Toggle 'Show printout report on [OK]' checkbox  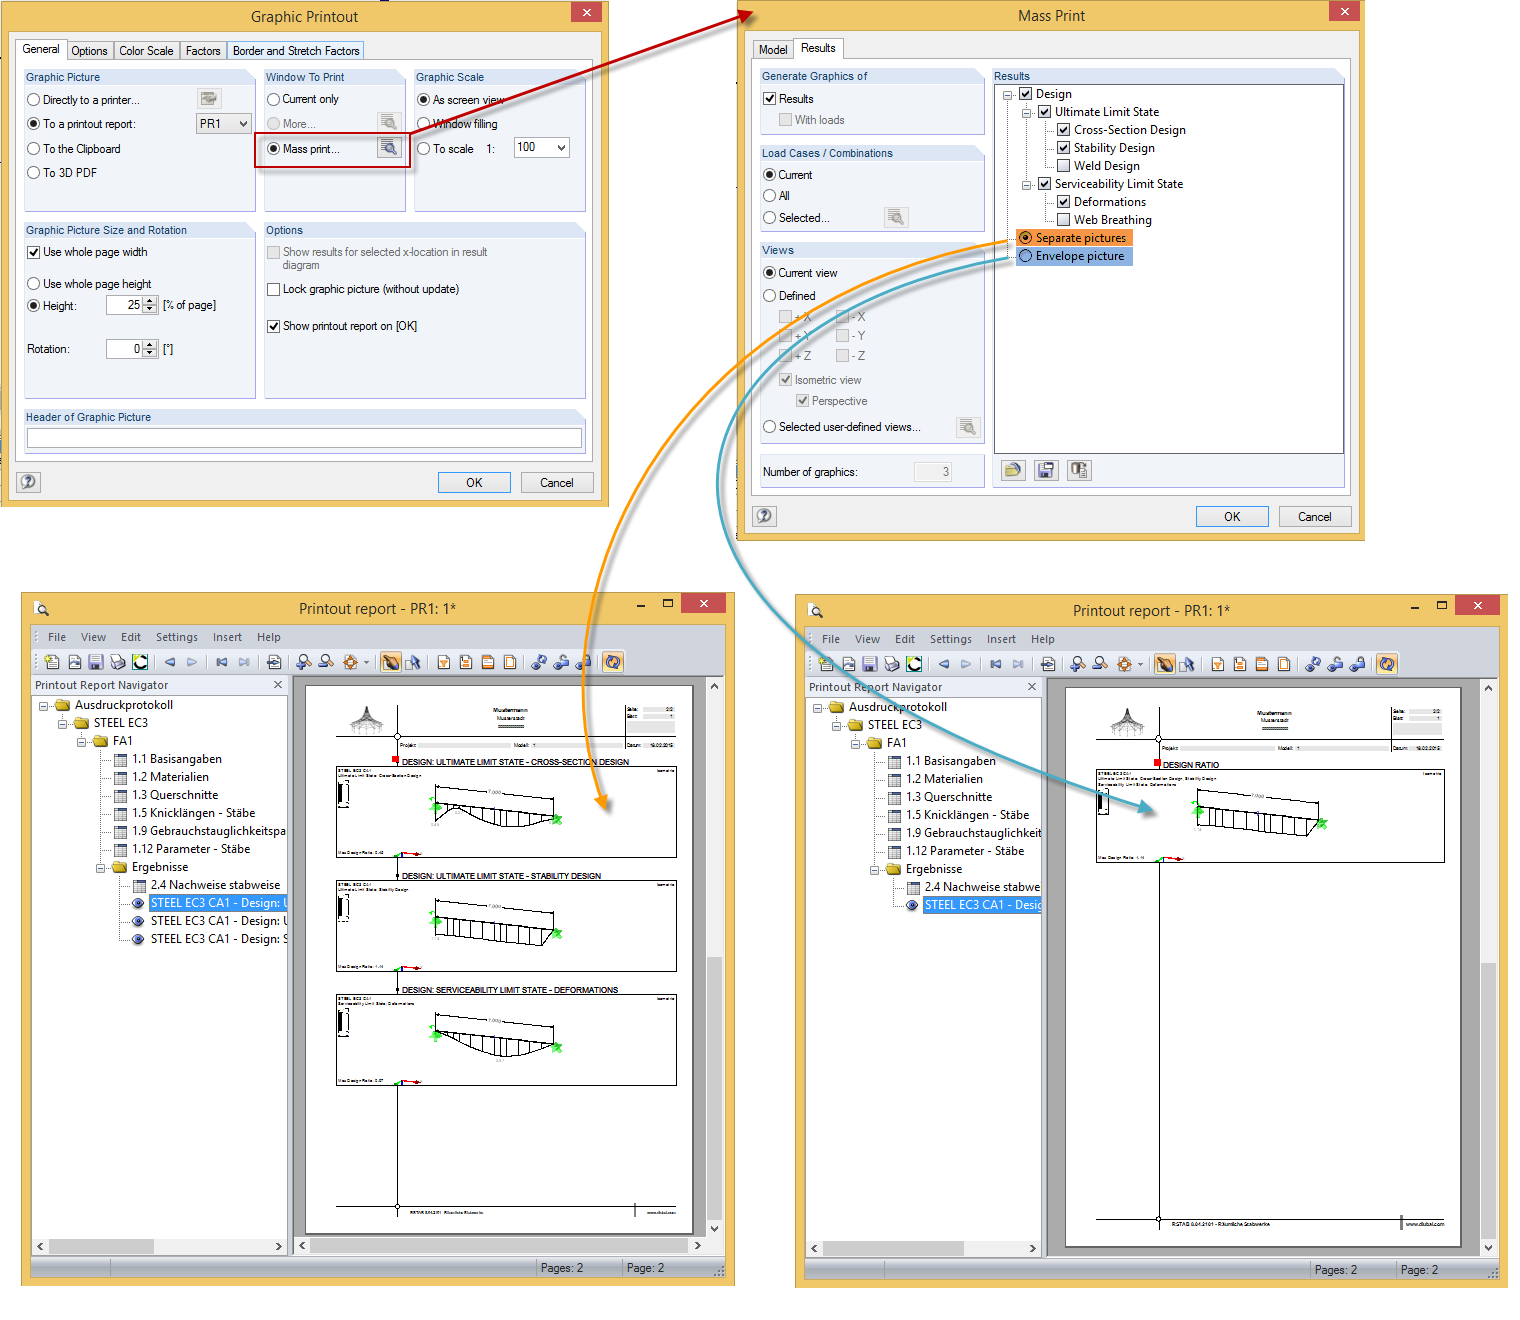click(273, 326)
